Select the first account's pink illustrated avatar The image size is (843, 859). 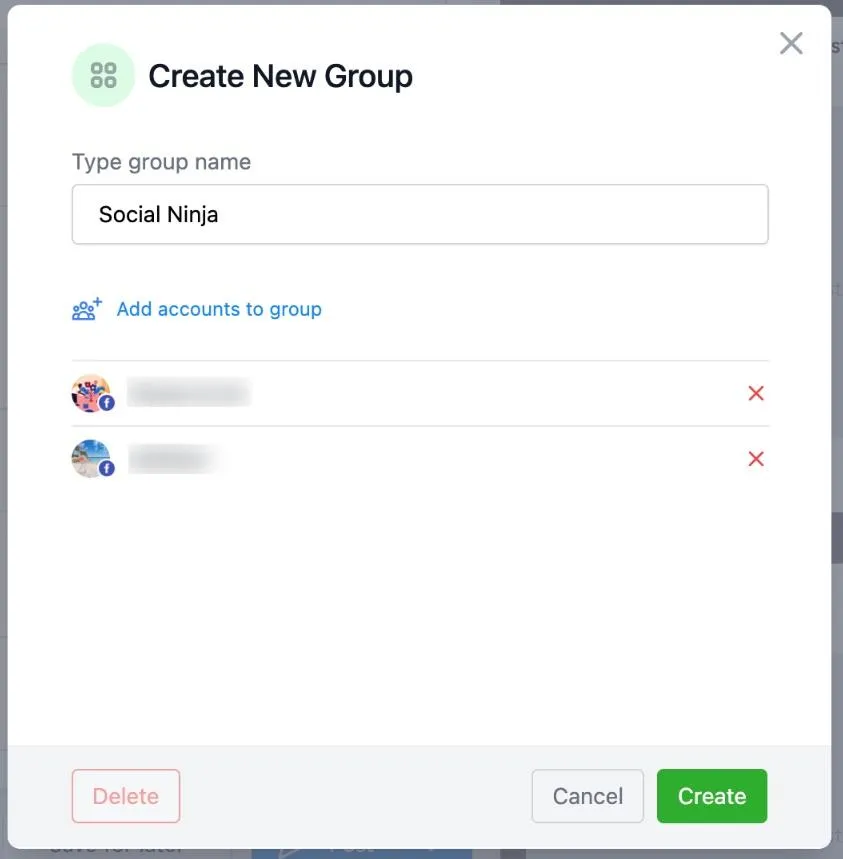tap(90, 393)
